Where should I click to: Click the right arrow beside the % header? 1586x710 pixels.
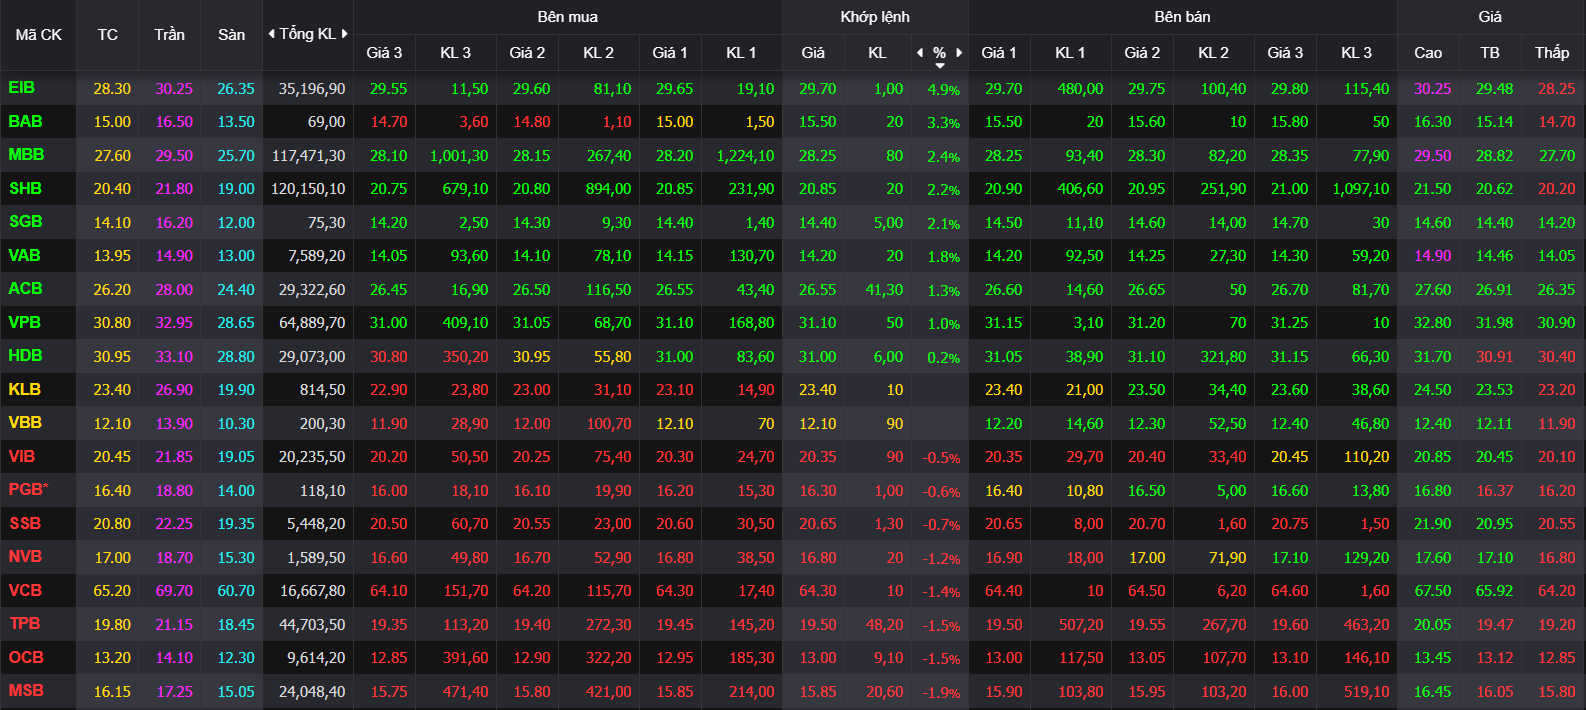tap(959, 53)
